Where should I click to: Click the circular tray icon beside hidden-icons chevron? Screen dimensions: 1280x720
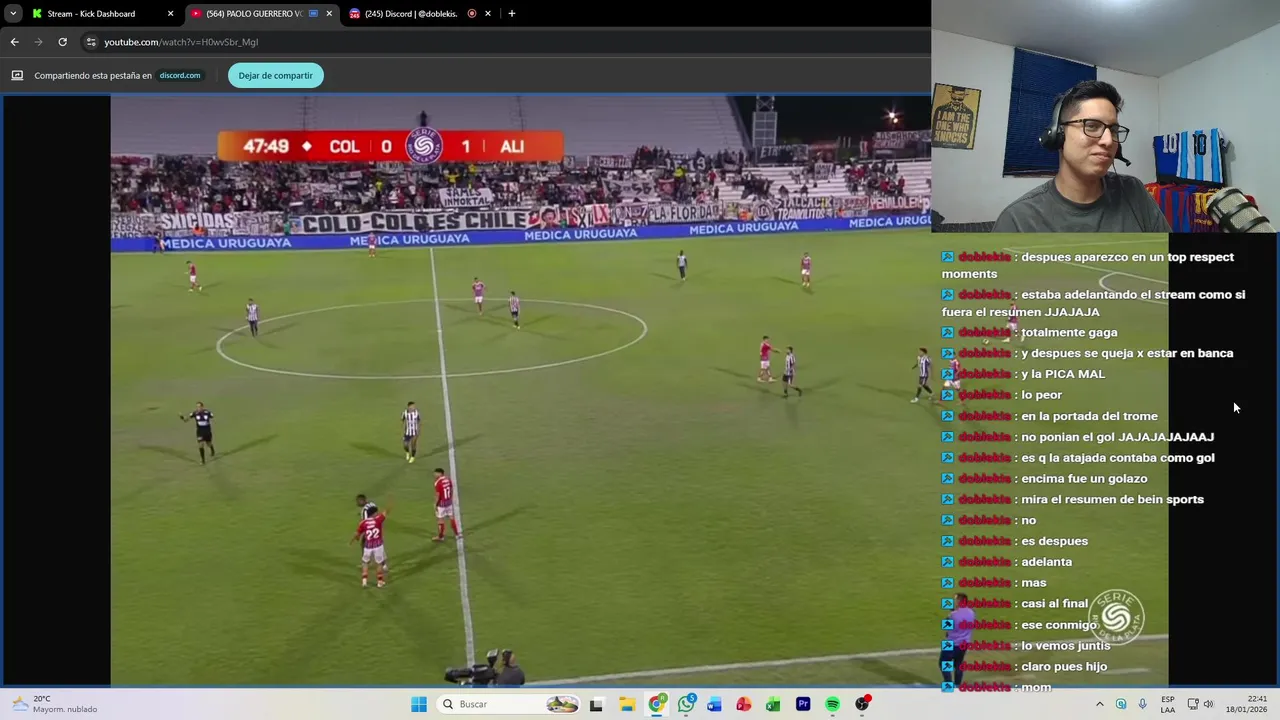click(x=1121, y=704)
